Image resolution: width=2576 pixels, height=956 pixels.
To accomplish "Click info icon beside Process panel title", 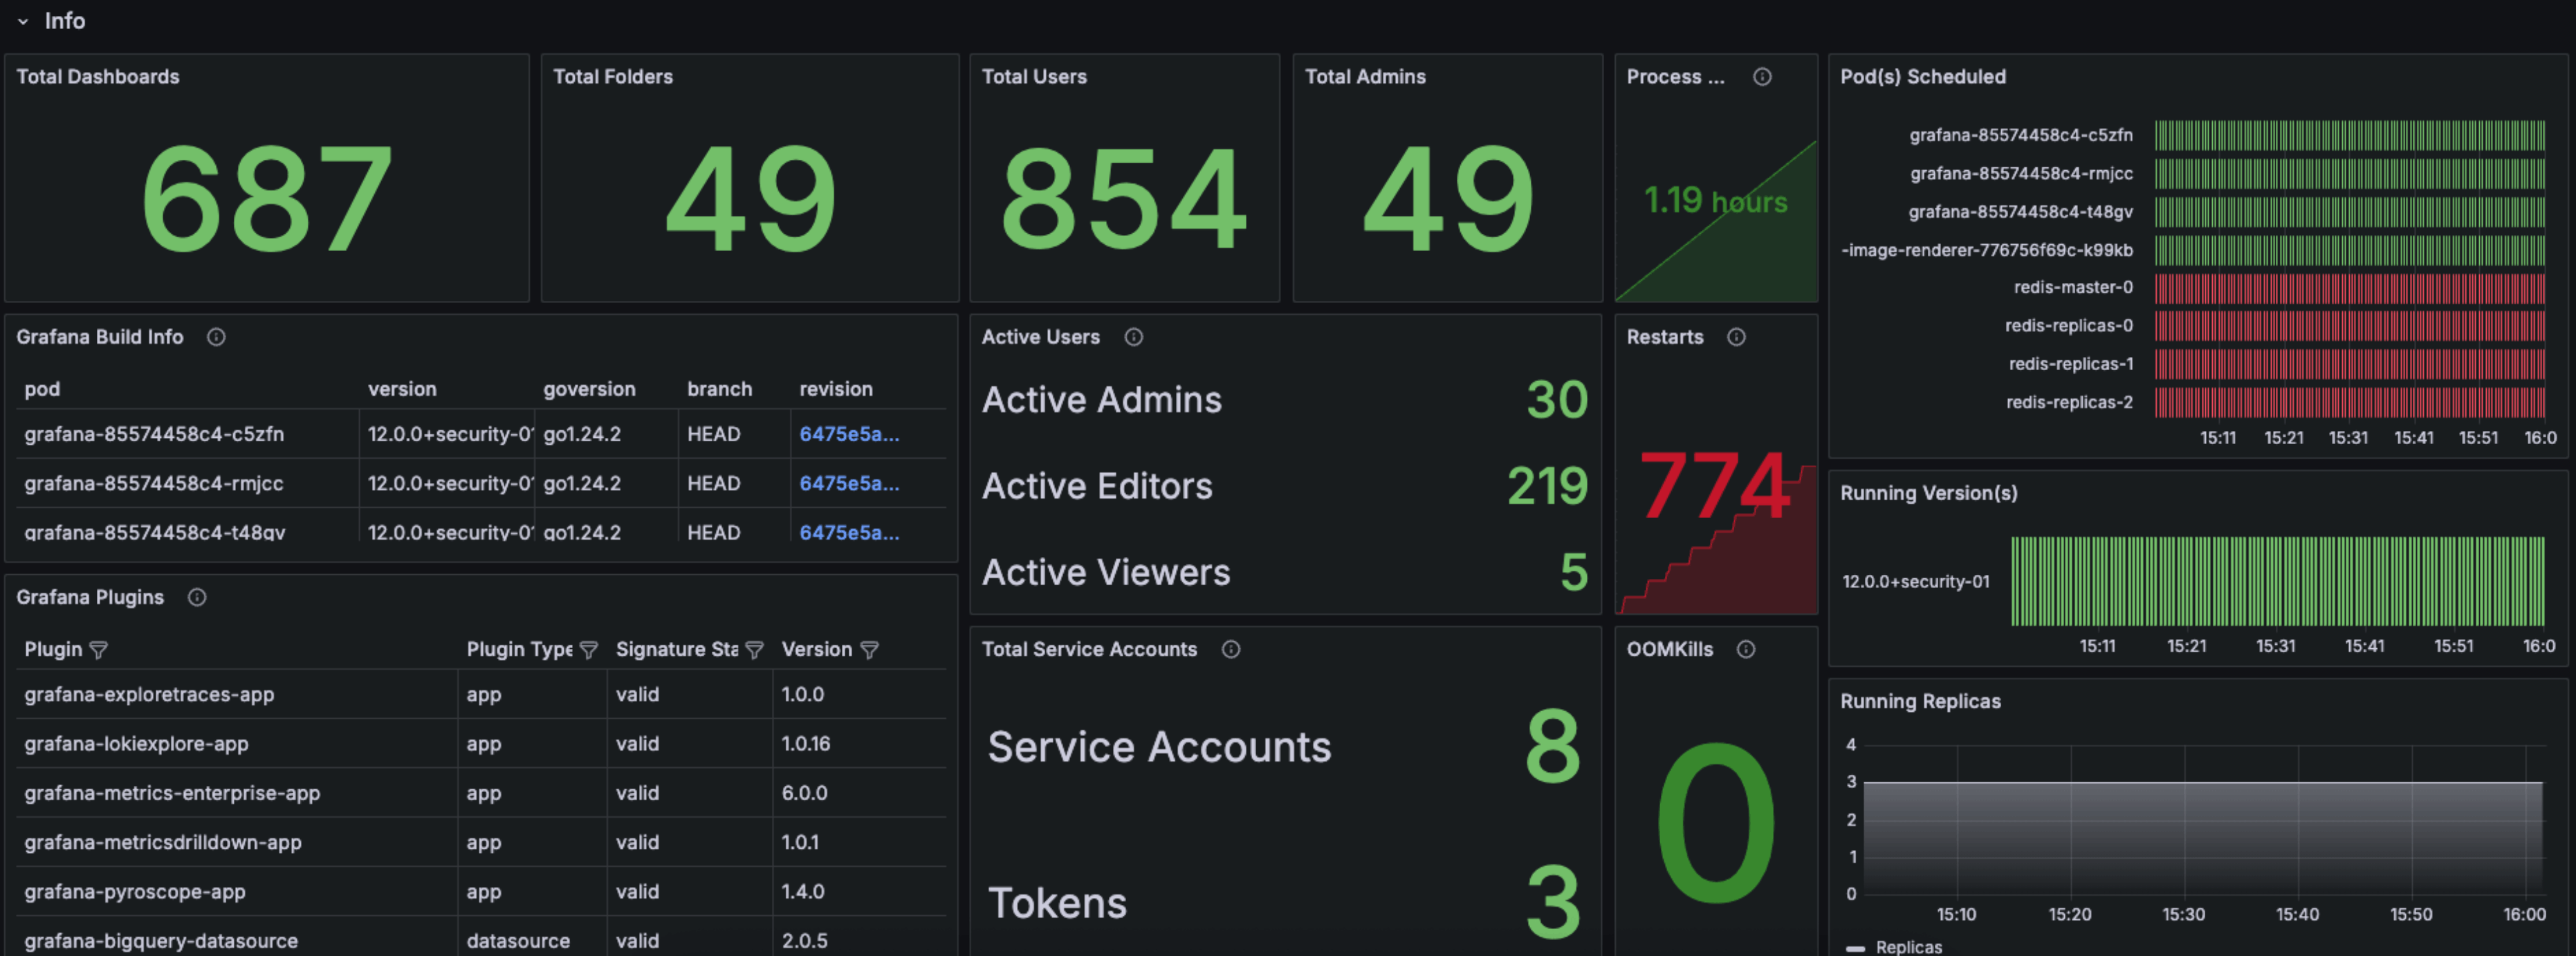I will (x=1762, y=77).
